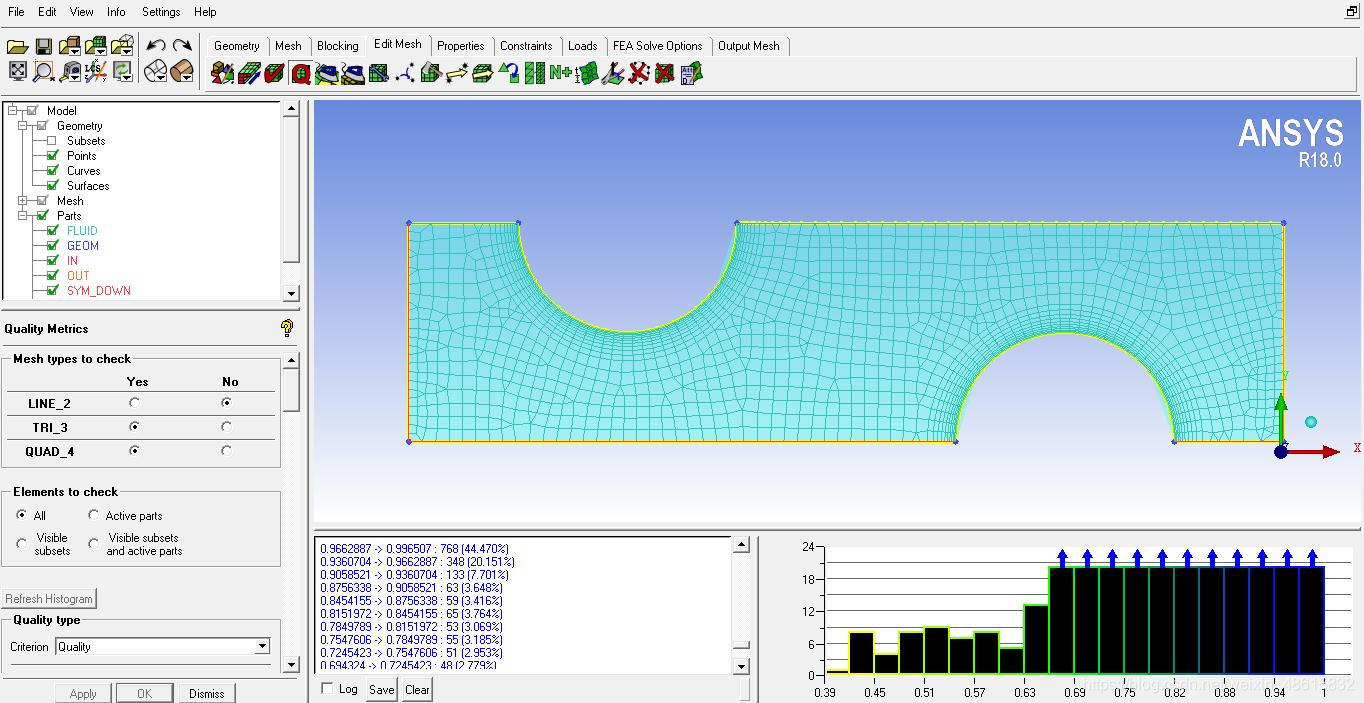
Task: Enable the Log checkbox
Action: (x=327, y=689)
